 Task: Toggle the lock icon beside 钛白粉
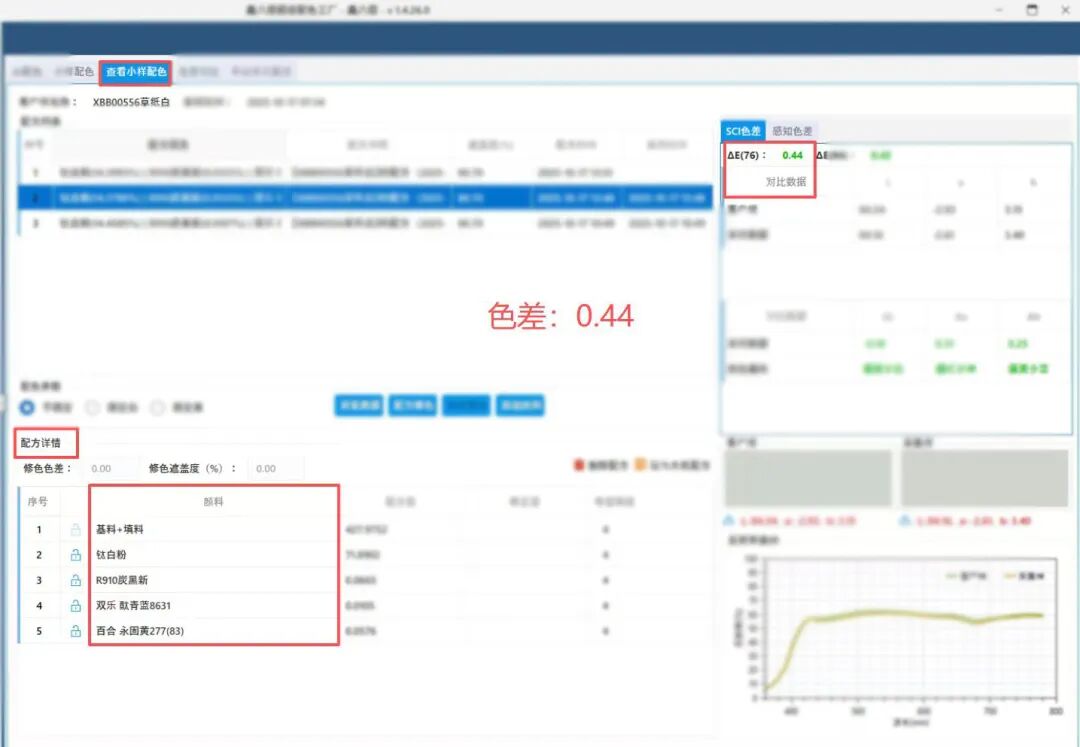(x=75, y=555)
